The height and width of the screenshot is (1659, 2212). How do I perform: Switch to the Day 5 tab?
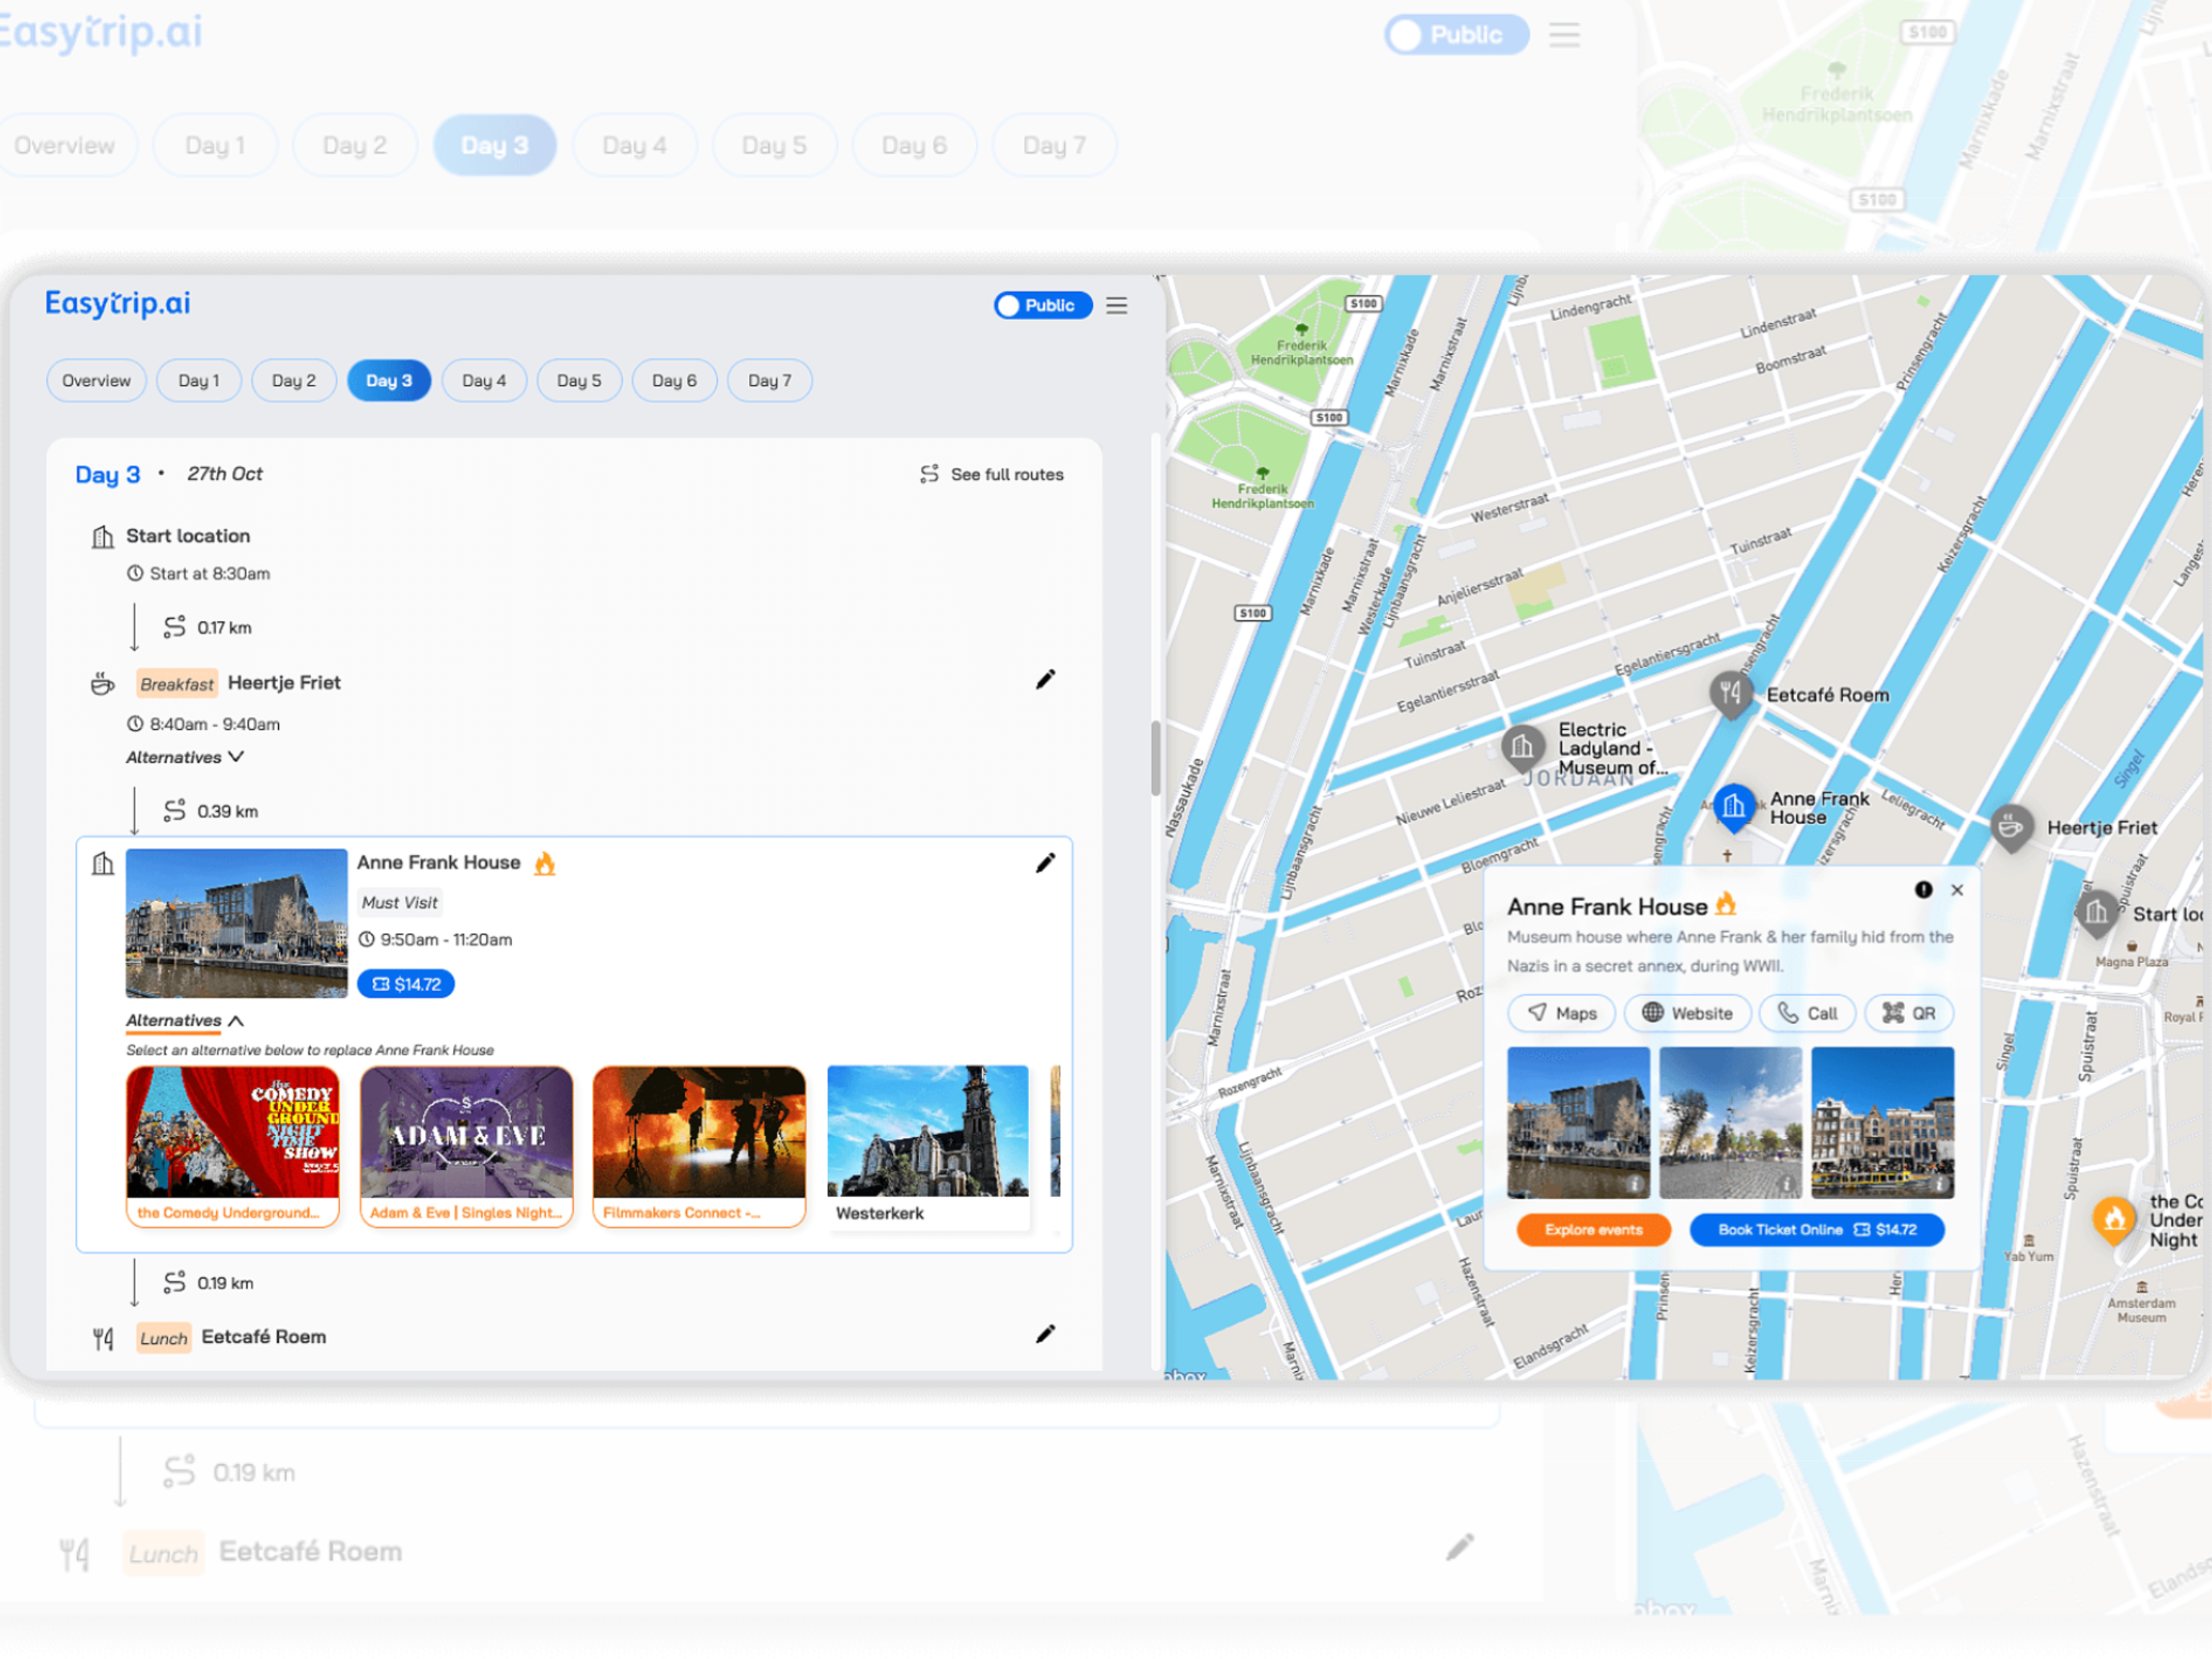click(x=579, y=381)
